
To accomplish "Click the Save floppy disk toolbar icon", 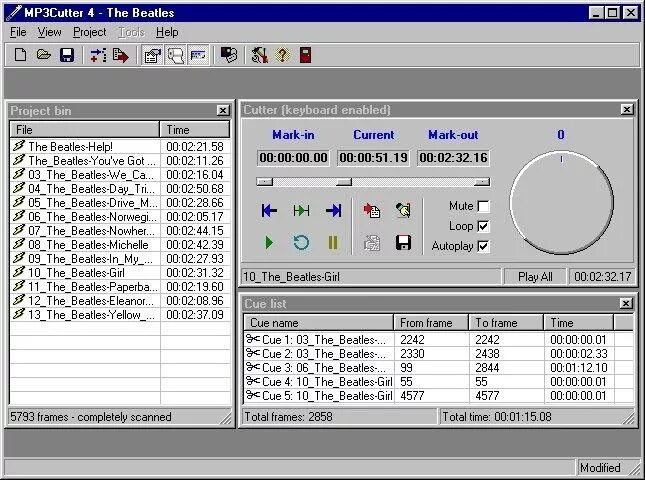I will (x=67, y=55).
